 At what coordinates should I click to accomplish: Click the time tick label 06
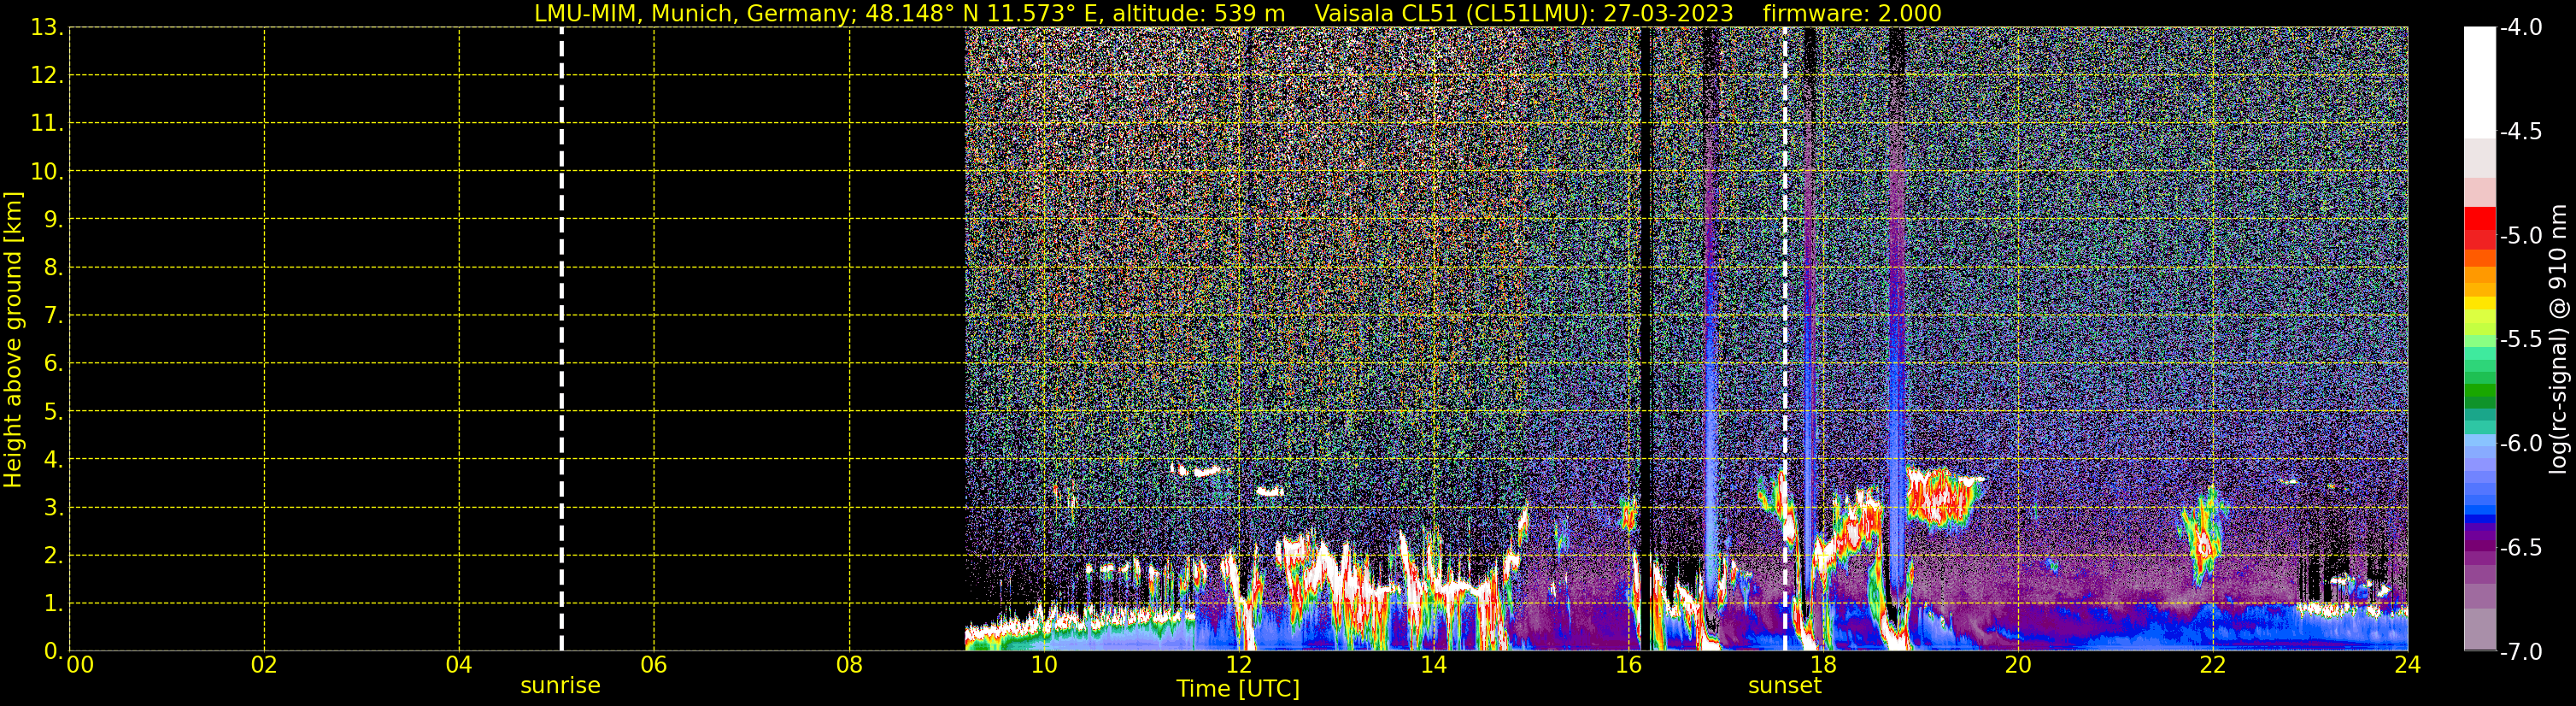point(654,665)
